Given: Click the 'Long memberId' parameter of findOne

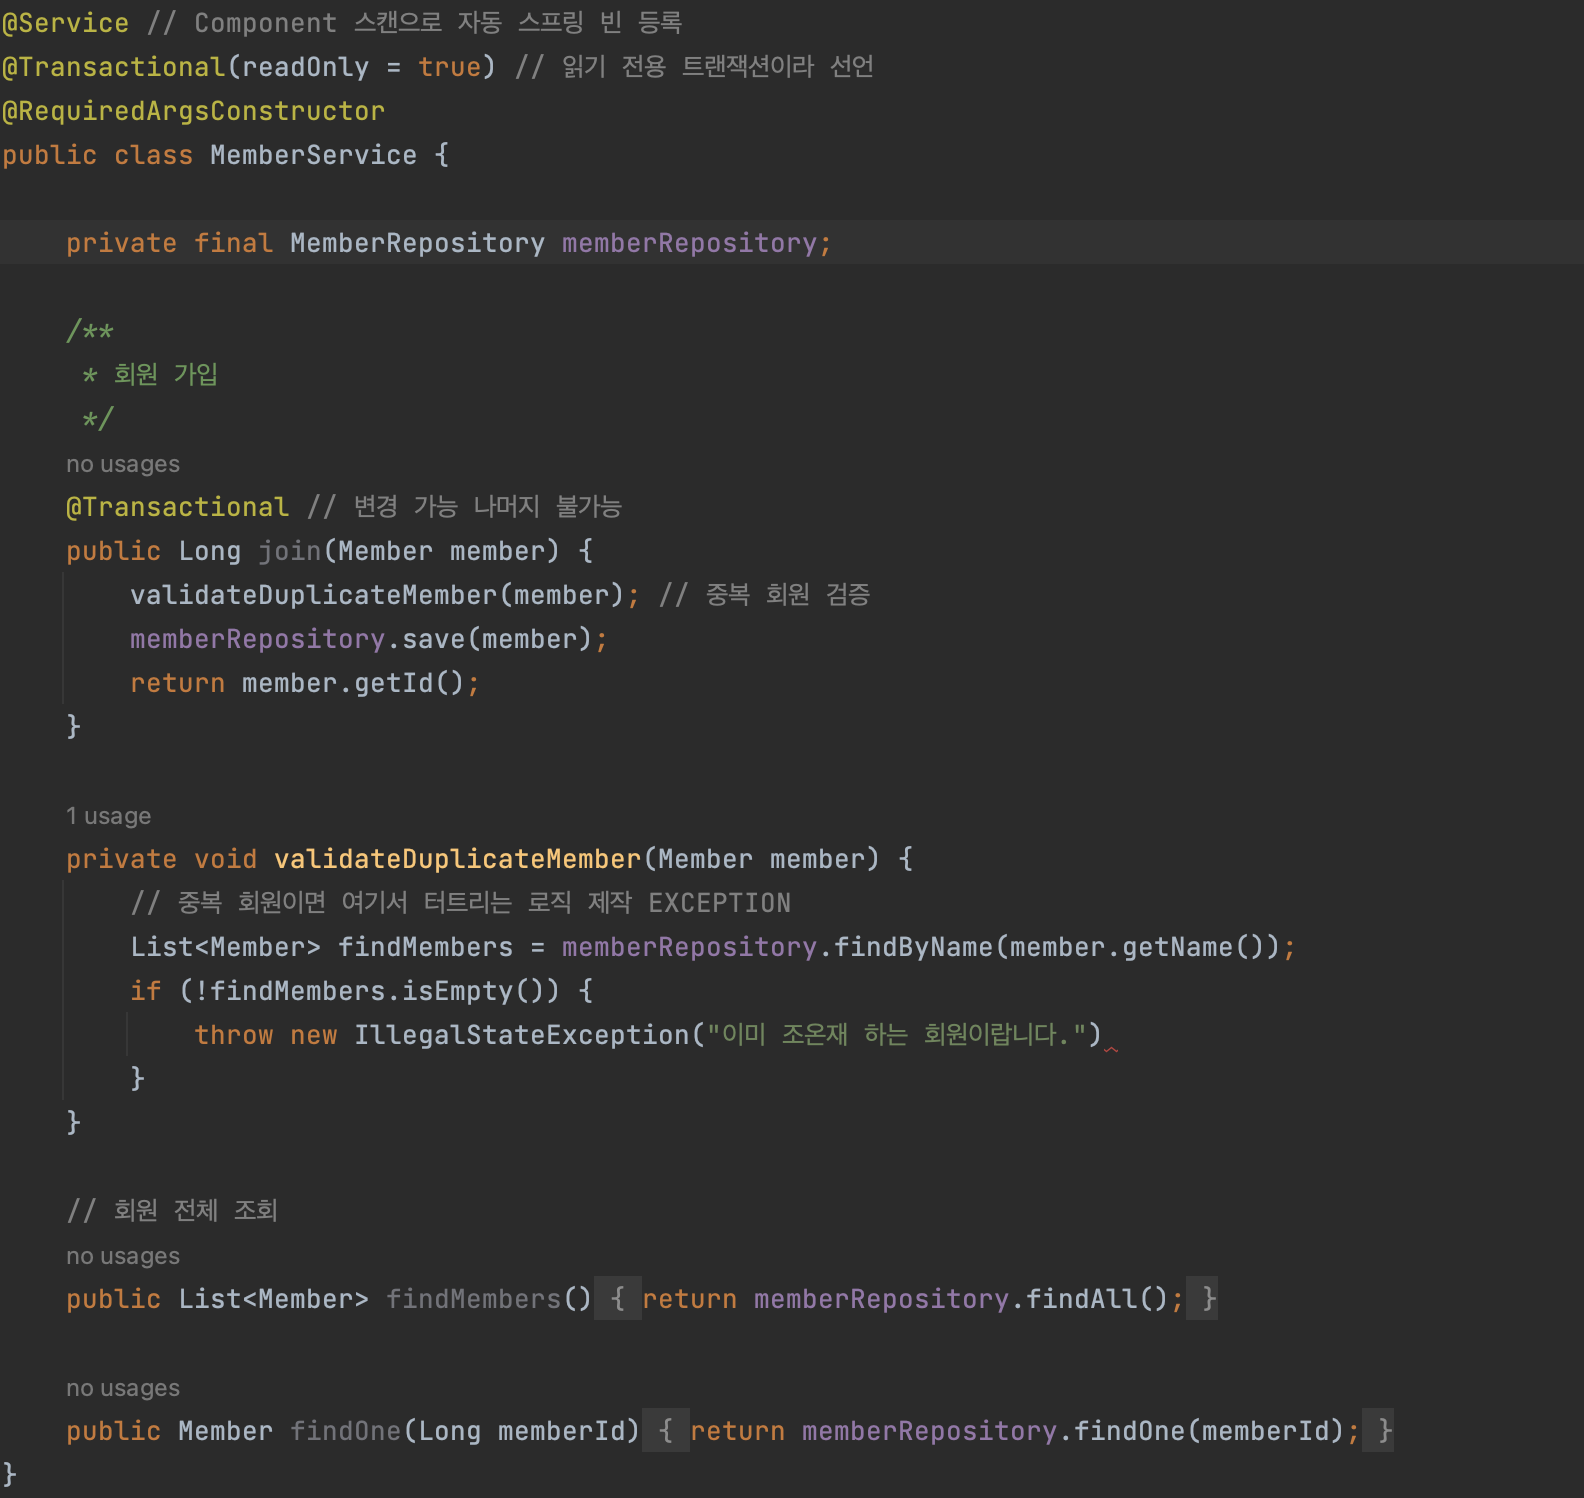Looking at the screenshot, I should coord(521,1431).
